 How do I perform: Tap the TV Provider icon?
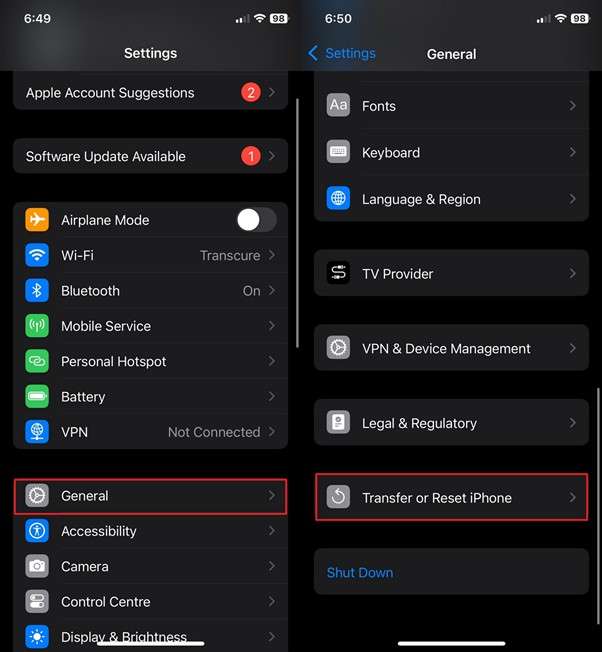click(338, 273)
